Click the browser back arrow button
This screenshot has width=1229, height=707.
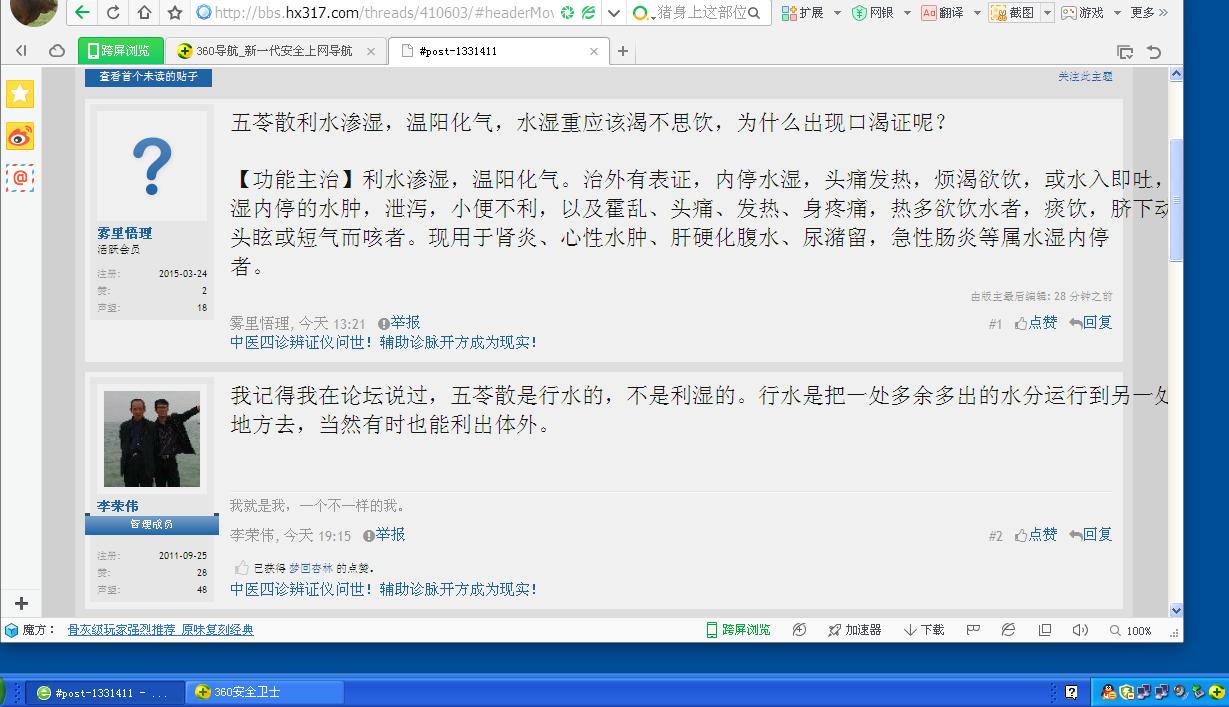tap(82, 13)
